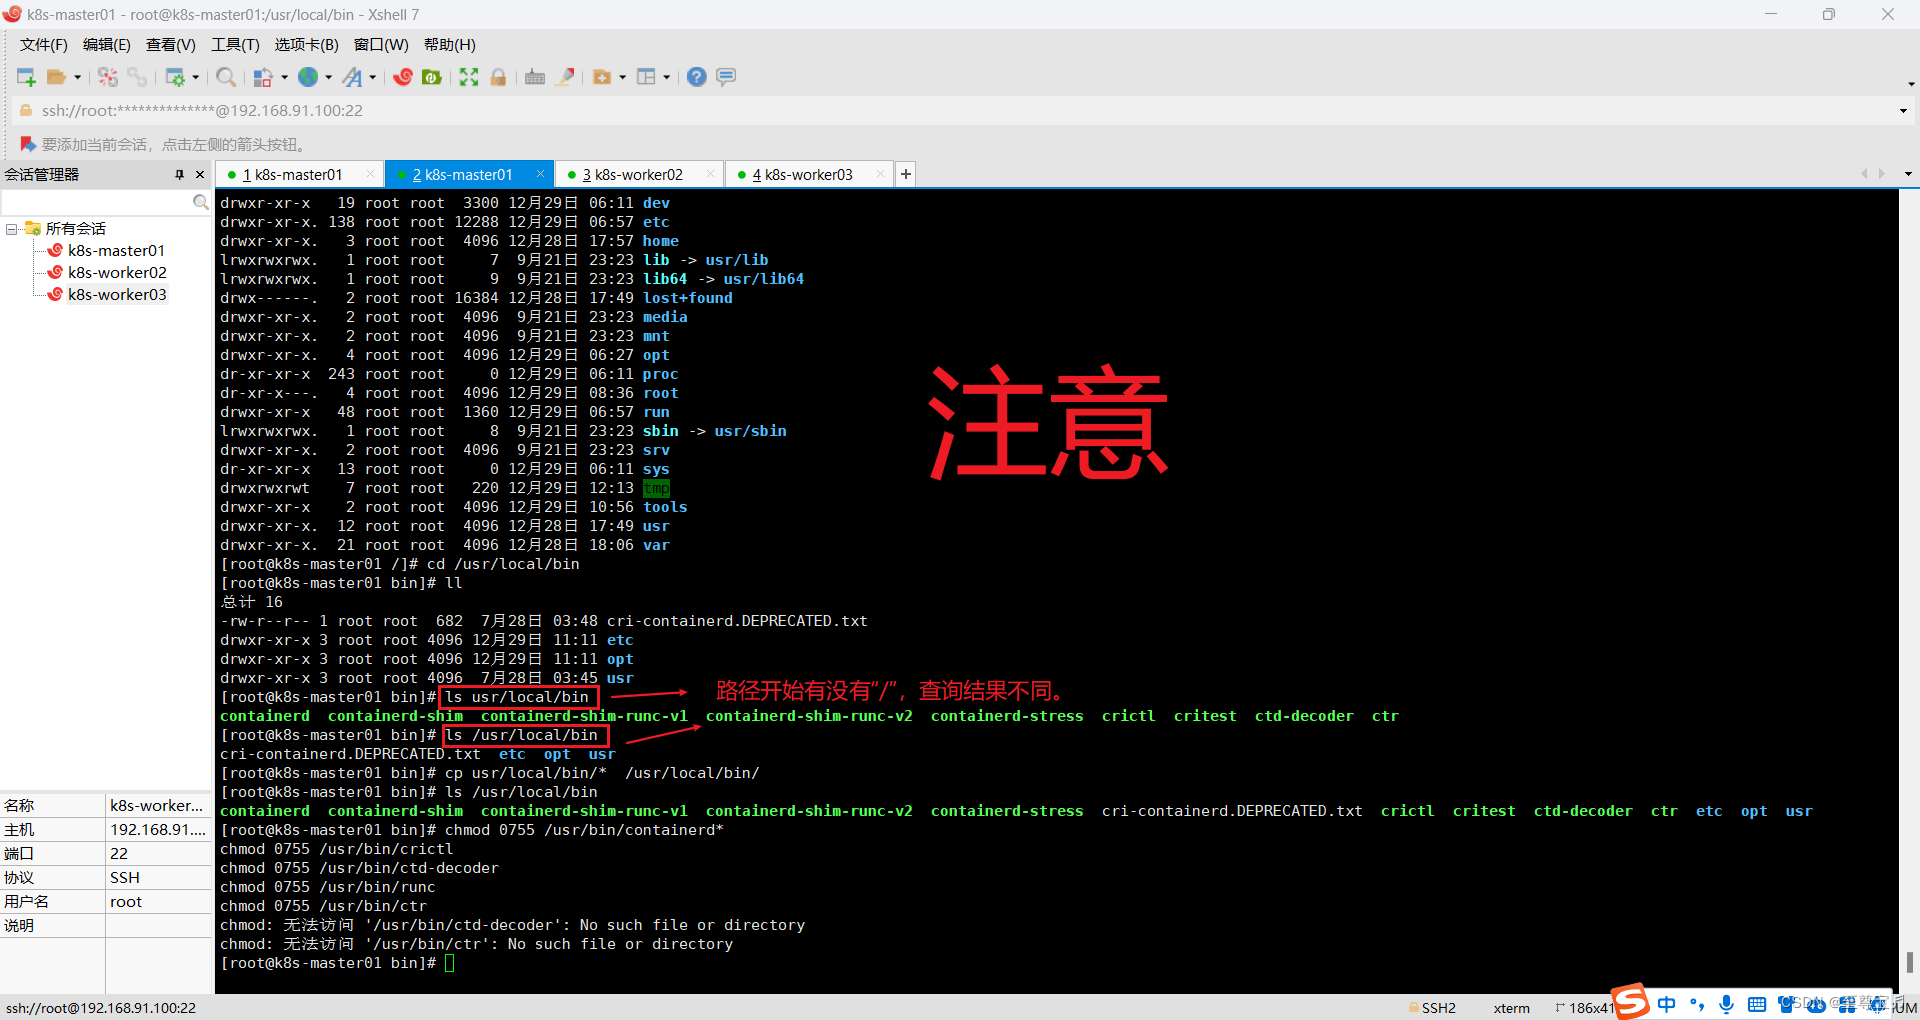Collapse the 所有会话 tree node
The image size is (1920, 1020).
tap(11, 229)
